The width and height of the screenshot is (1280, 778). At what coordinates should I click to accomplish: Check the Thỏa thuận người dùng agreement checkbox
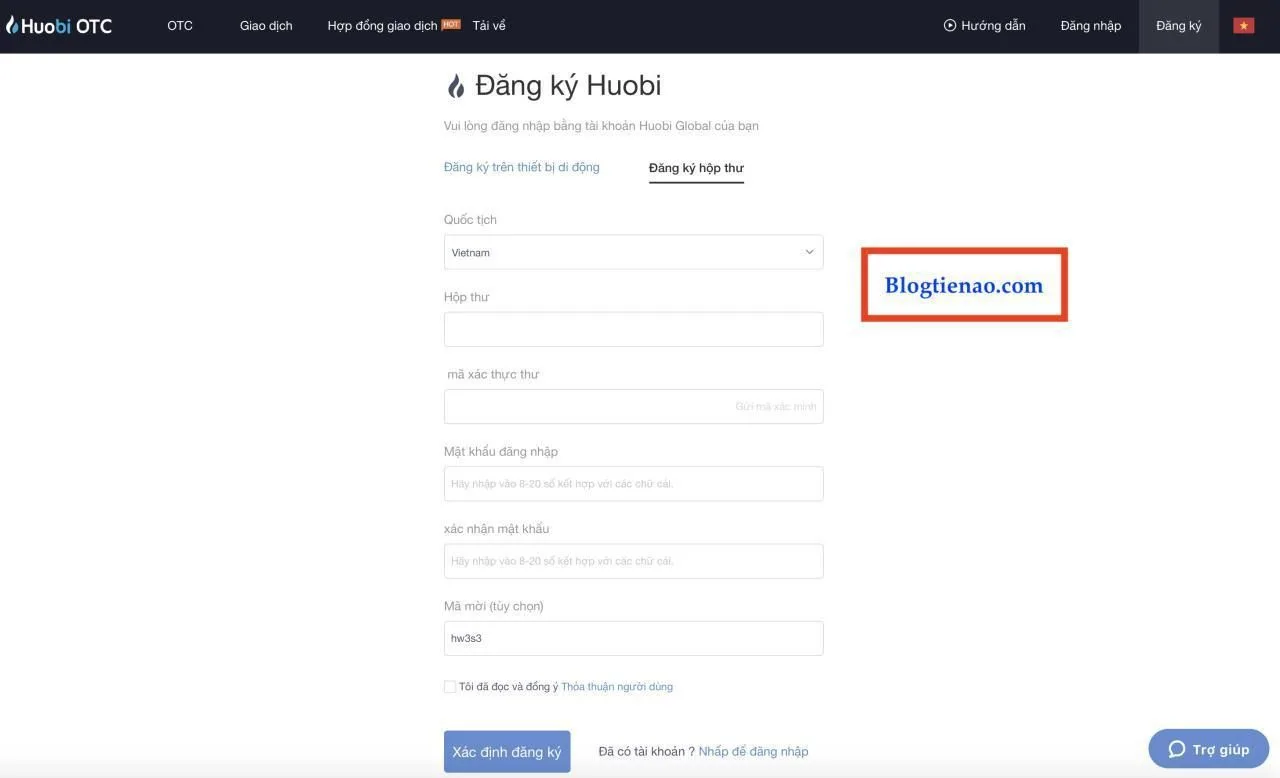click(x=449, y=686)
